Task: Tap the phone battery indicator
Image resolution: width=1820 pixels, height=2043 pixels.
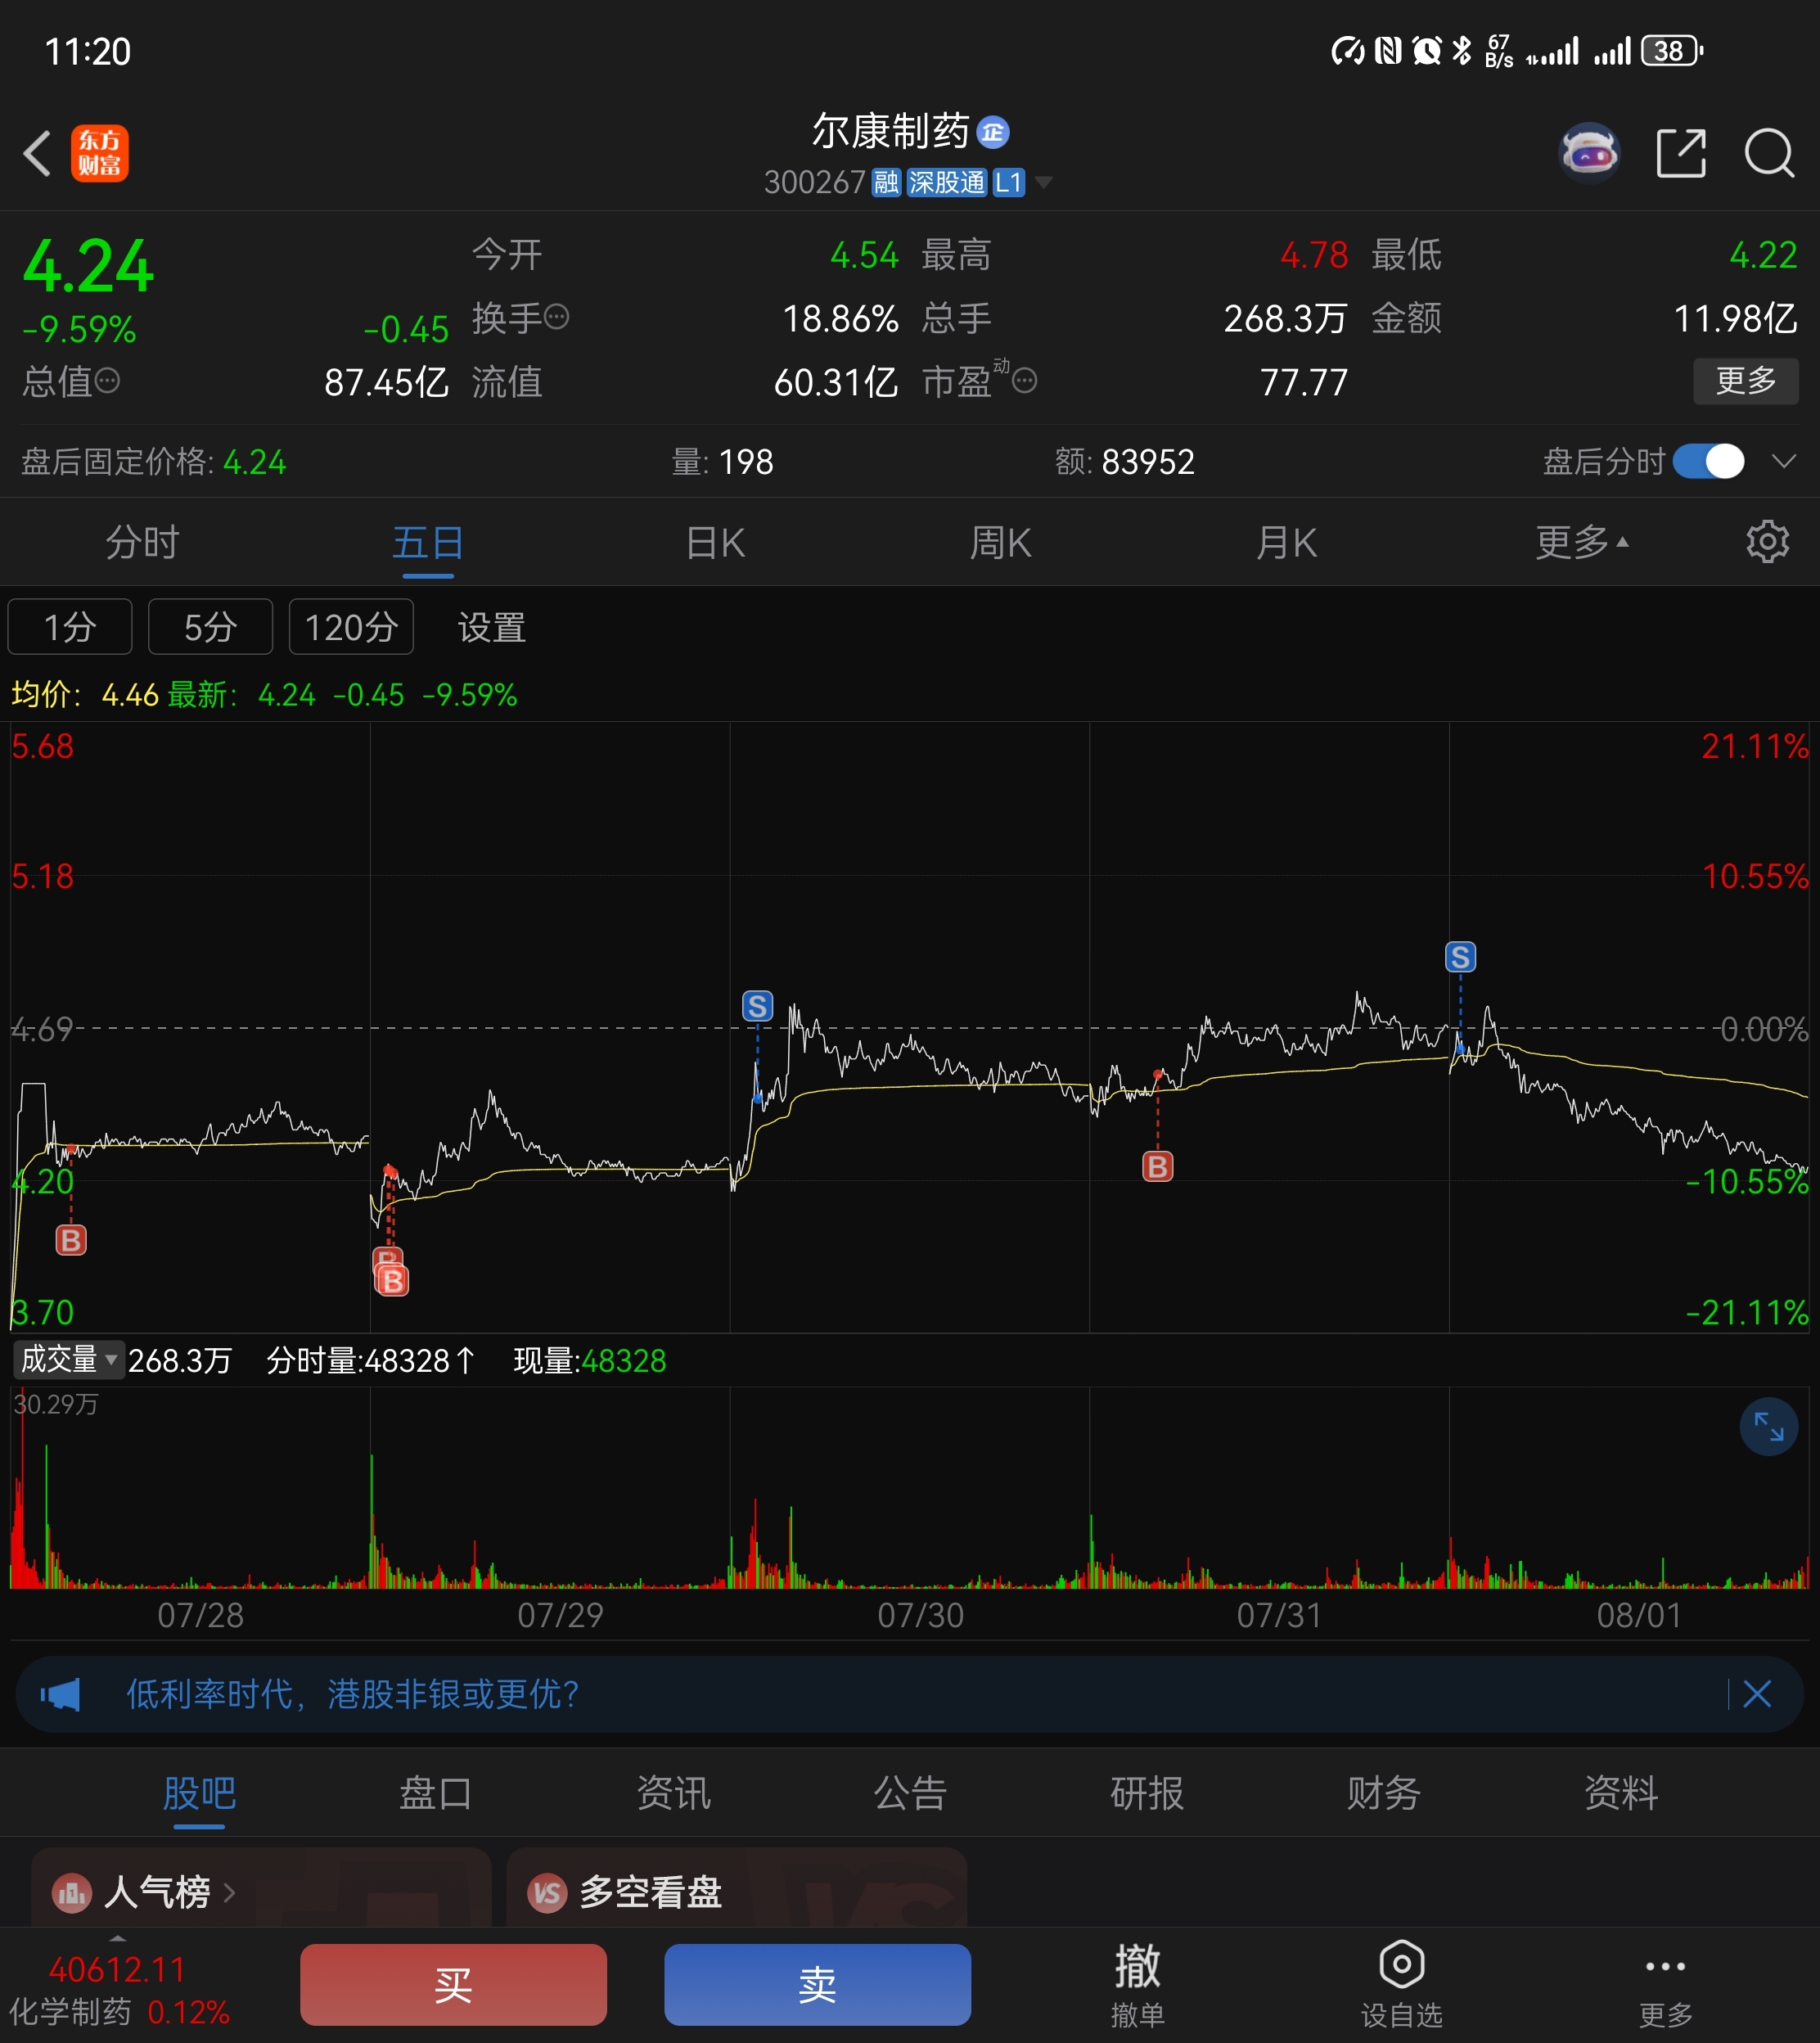Action: (x=1672, y=50)
